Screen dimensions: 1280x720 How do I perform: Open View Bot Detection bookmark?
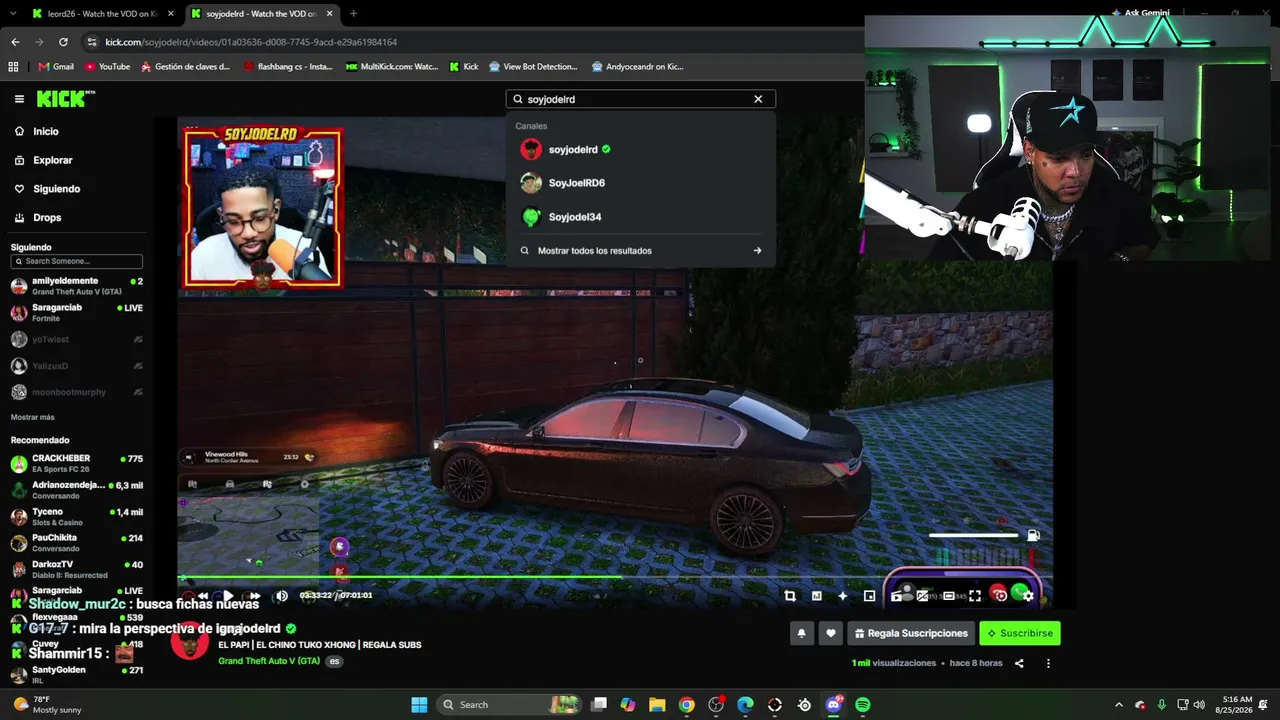tap(533, 67)
